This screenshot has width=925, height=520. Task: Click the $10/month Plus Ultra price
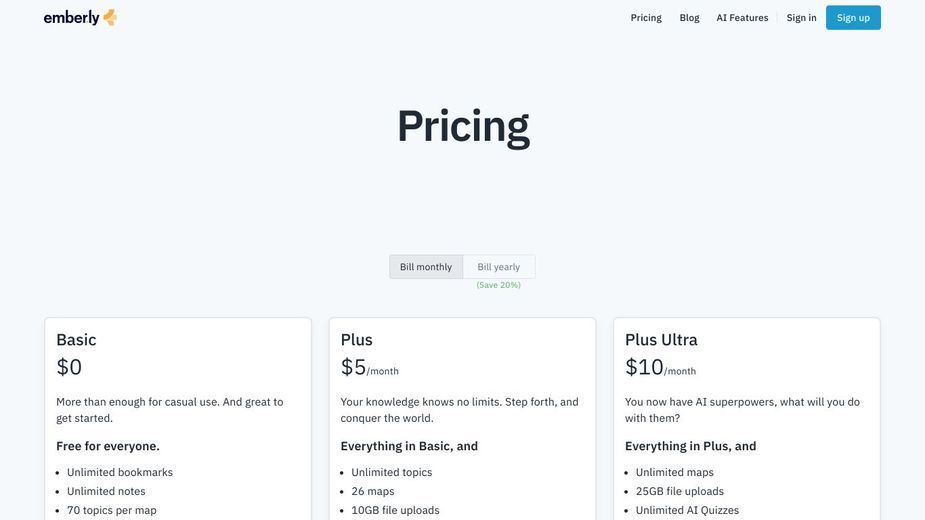tap(660, 367)
